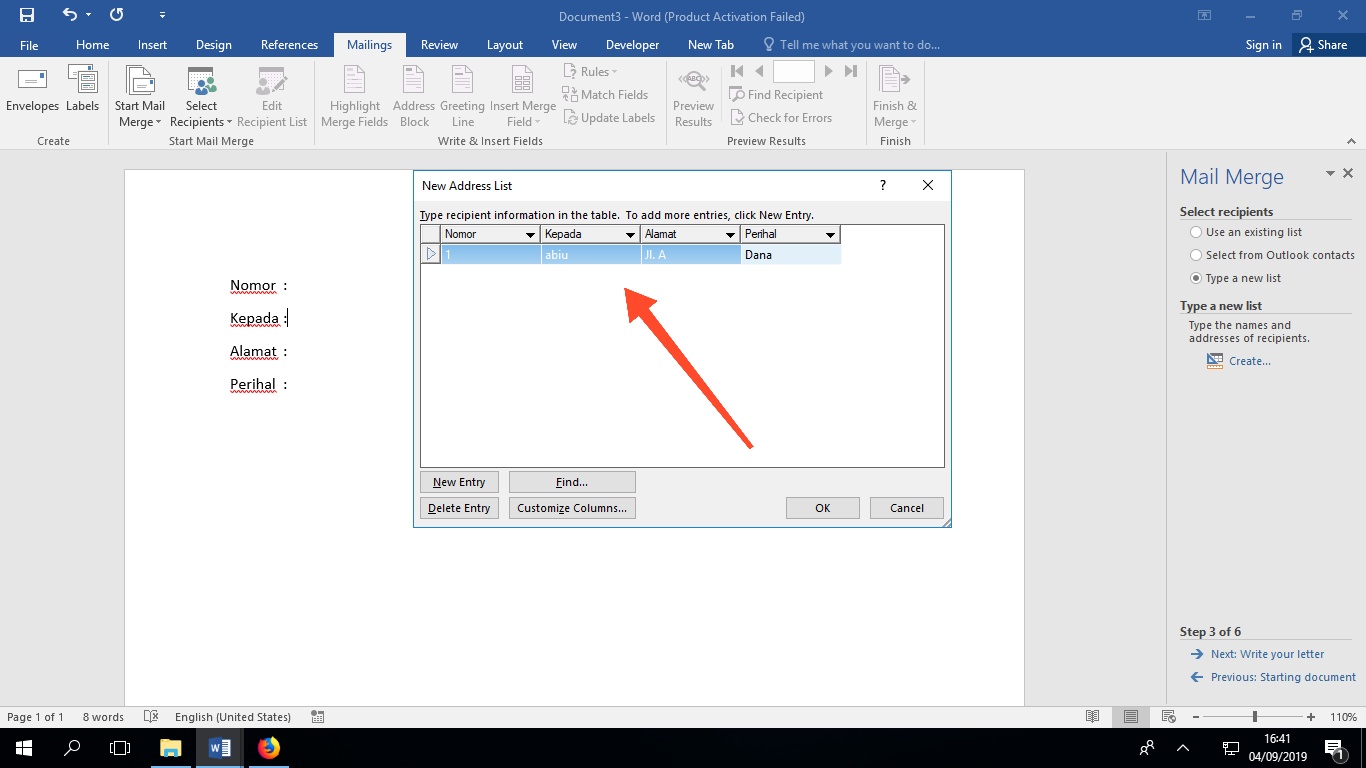Click the Save icon in the title bar

(x=27, y=16)
